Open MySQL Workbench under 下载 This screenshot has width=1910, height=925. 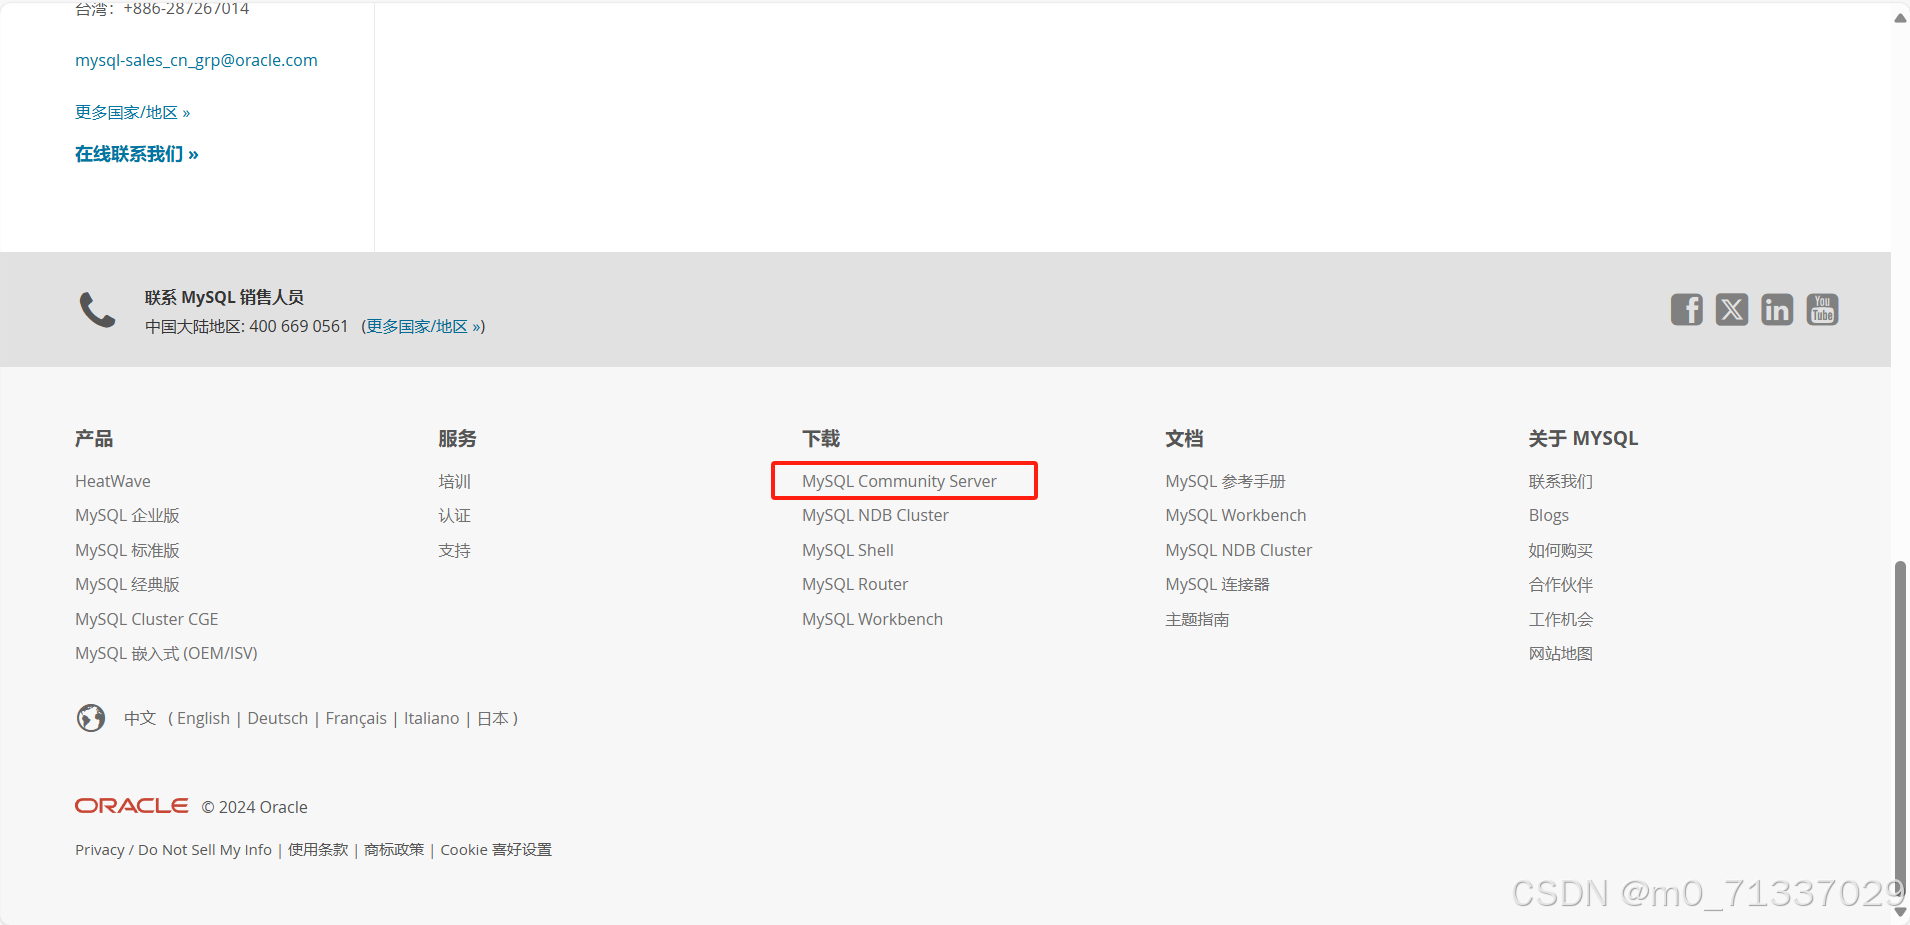tap(872, 619)
